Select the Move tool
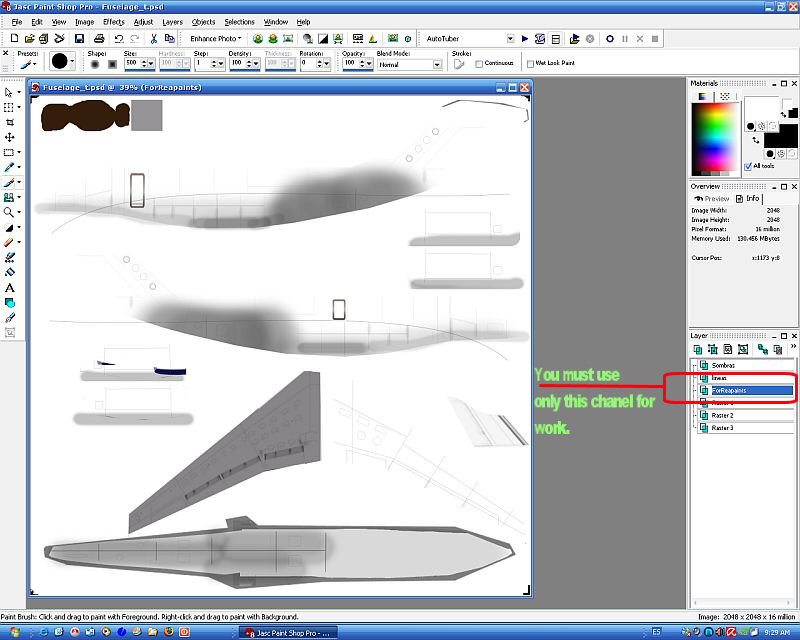 [x=10, y=137]
